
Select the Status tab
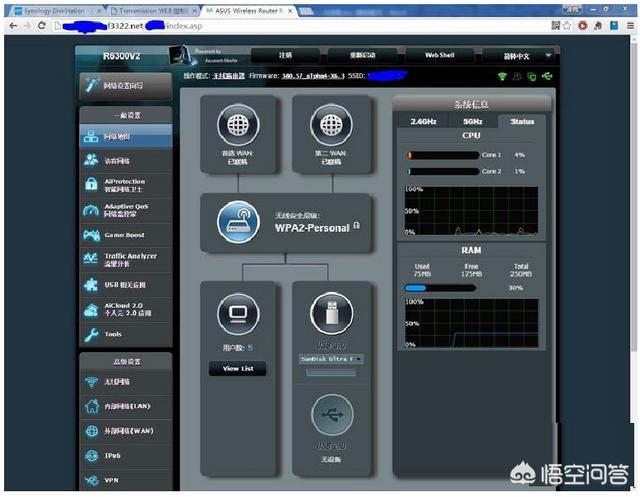point(522,122)
